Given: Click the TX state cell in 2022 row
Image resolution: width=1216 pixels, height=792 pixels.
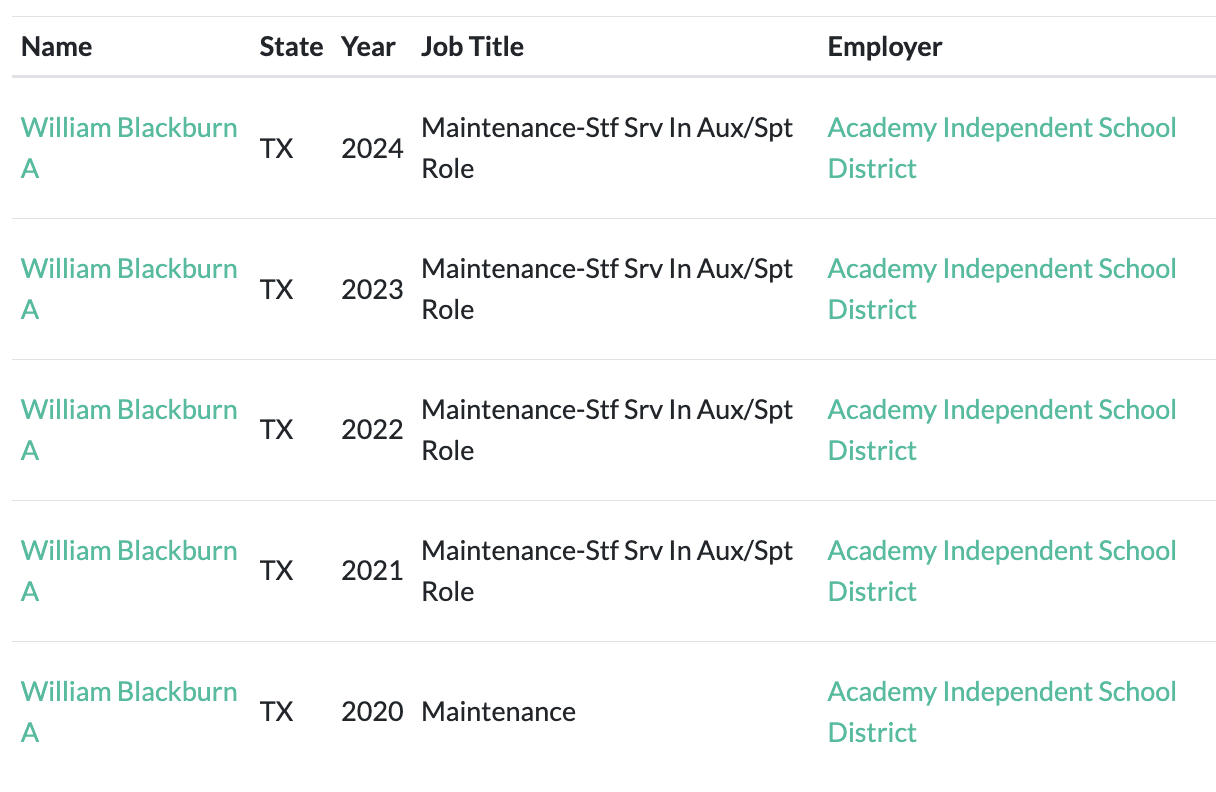Looking at the screenshot, I should pos(277,431).
